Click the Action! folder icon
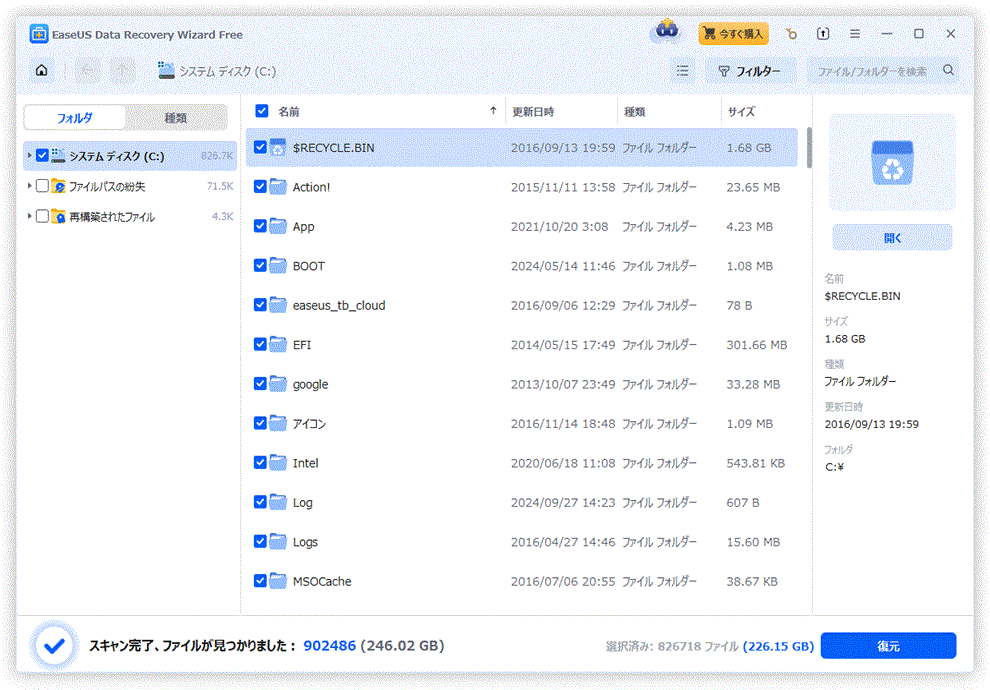Image resolution: width=990 pixels, height=690 pixels. [x=278, y=187]
